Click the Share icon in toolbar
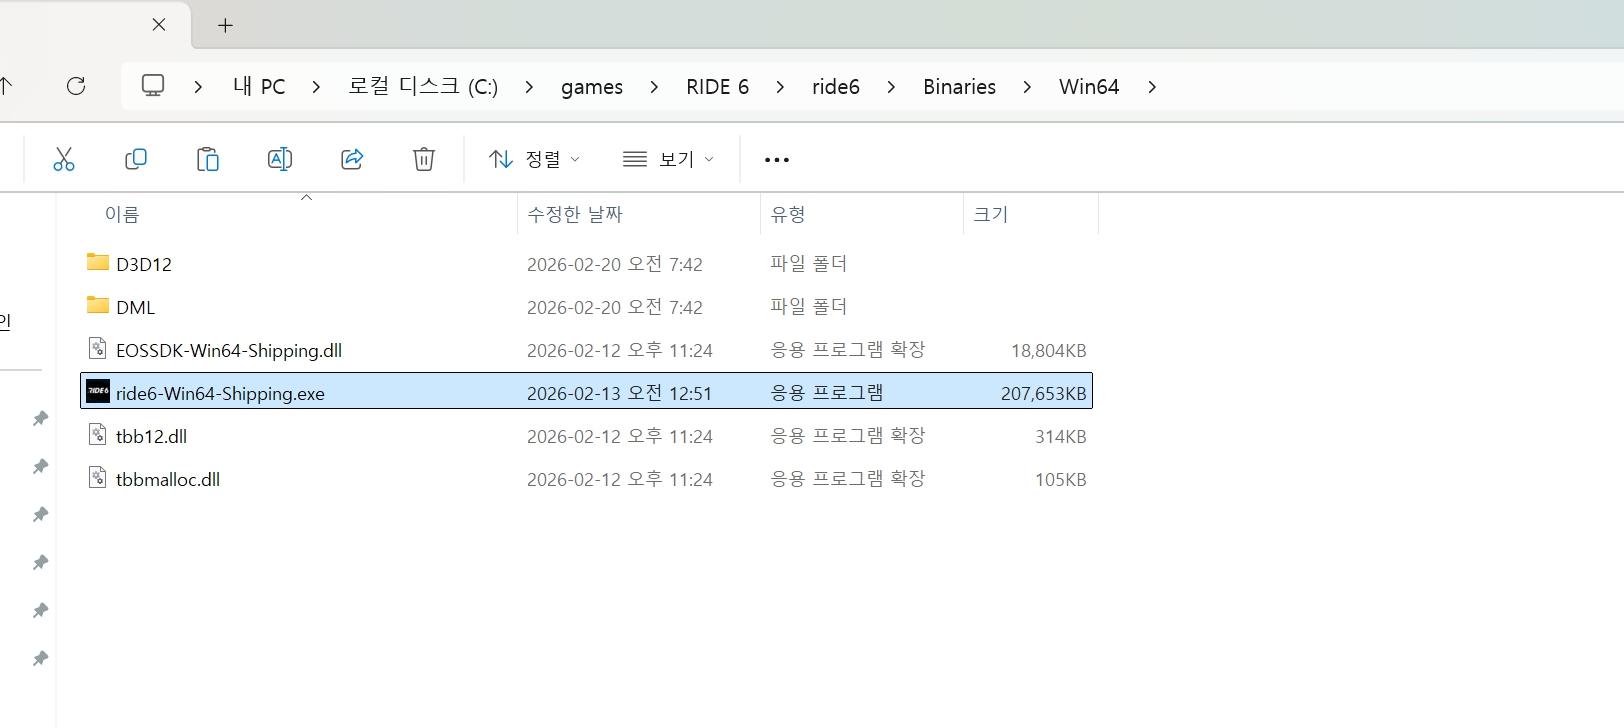 click(x=352, y=159)
